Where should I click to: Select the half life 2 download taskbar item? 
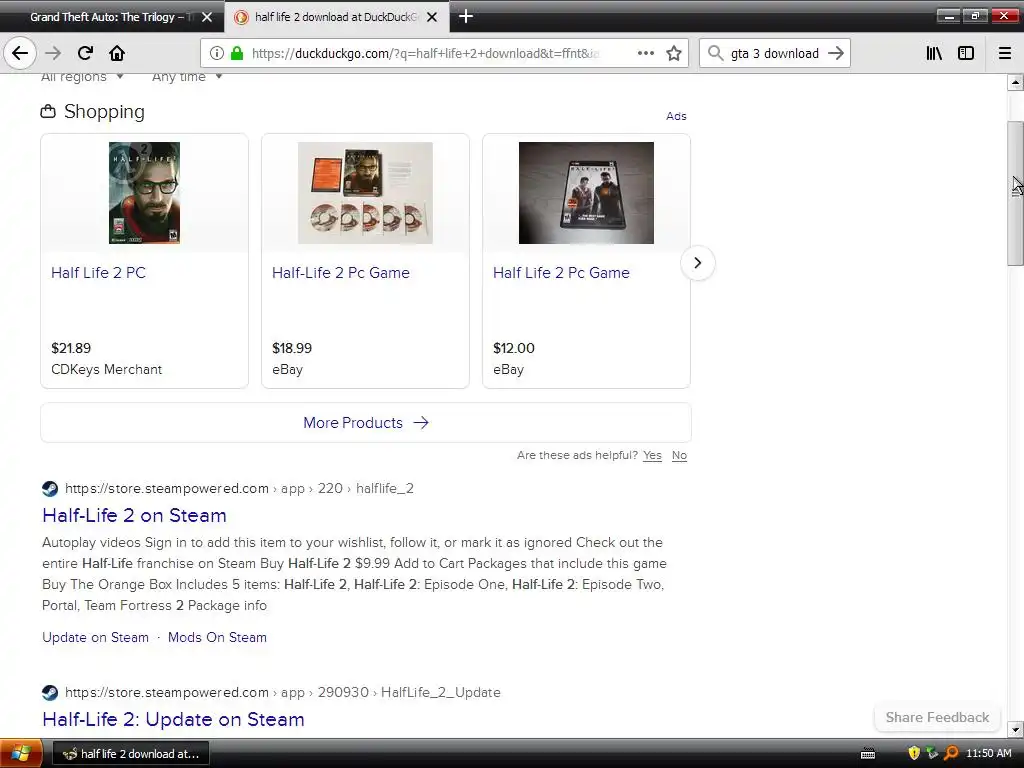130,754
